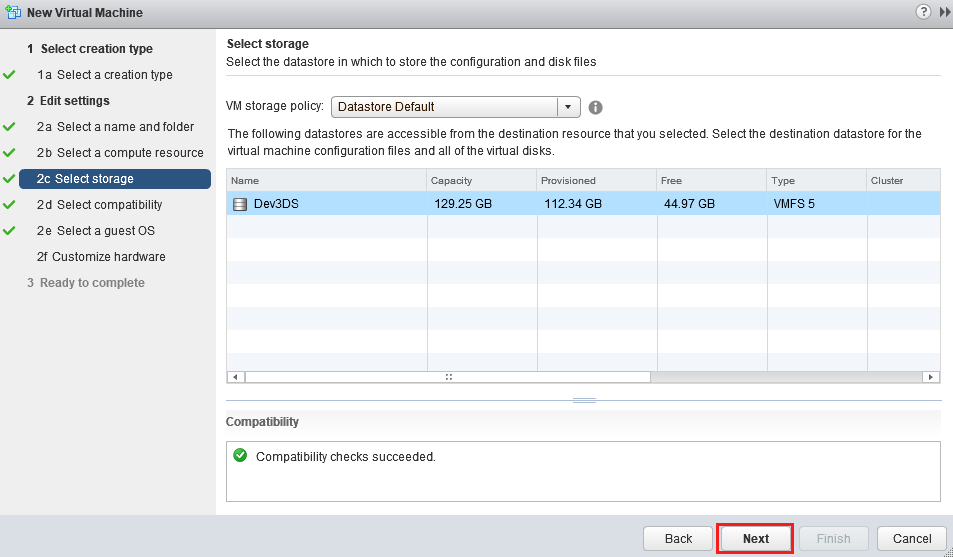Click the checkmark beside Select a compute resource

[9, 153]
